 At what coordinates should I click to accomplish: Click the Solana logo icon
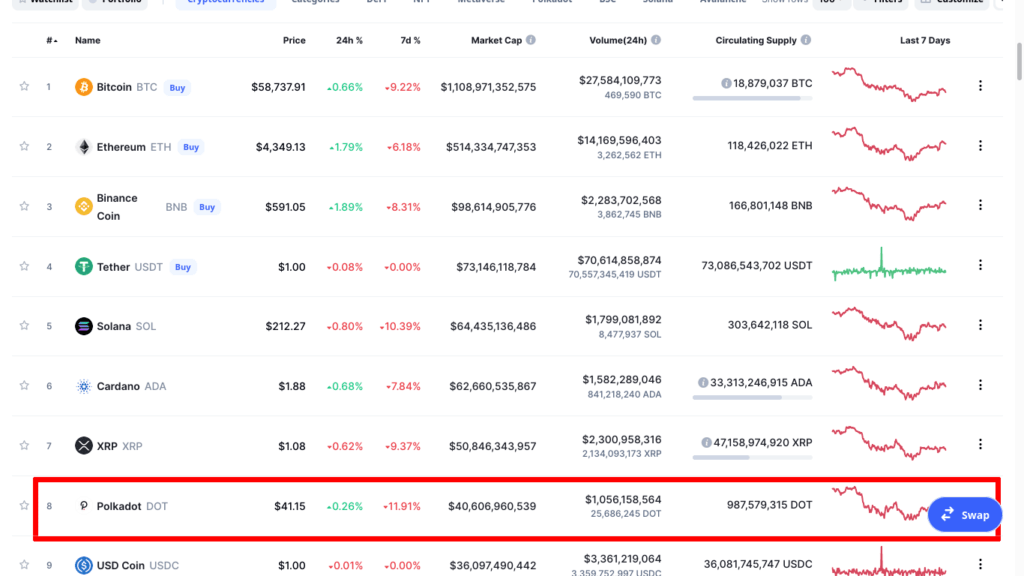pyautogui.click(x=84, y=326)
